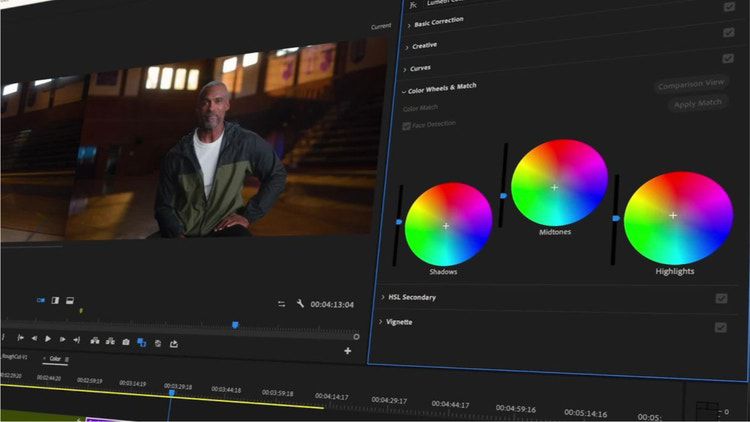Expand the Vignette section
Viewport: 750px width, 422px height.
[382, 322]
